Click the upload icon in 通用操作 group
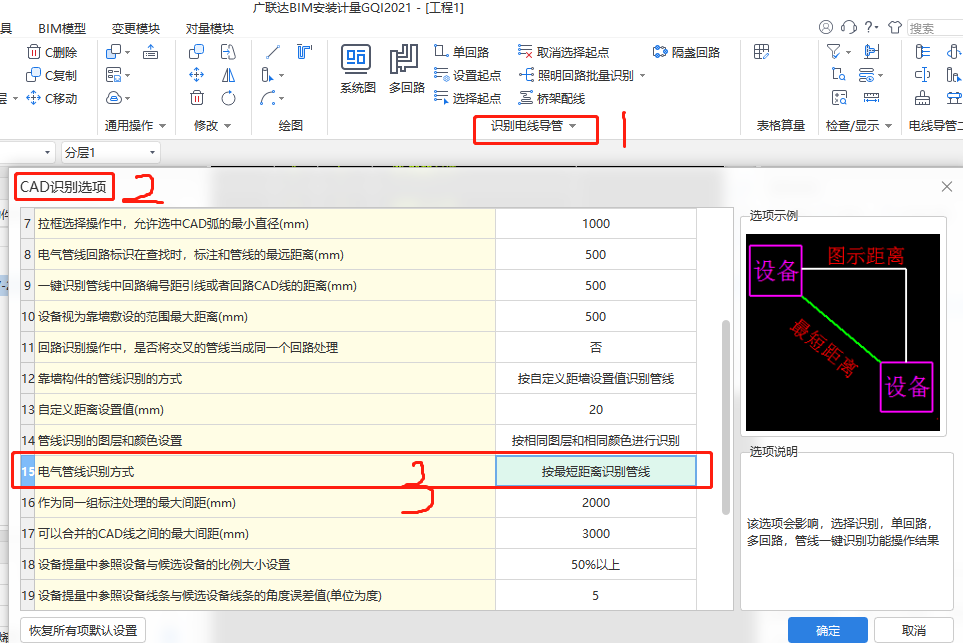Viewport: 963px width, 643px height. click(x=150, y=52)
